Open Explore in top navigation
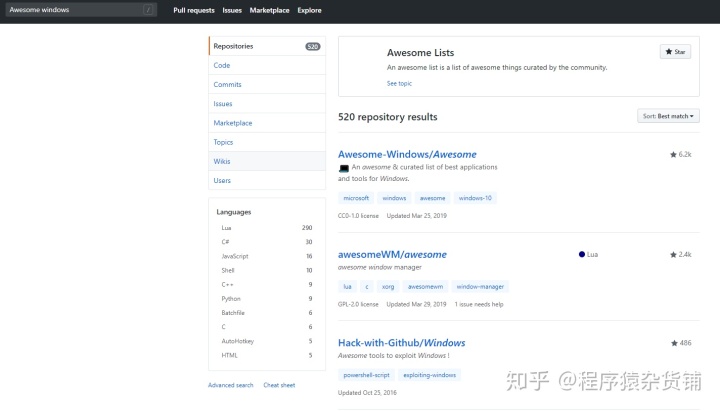This screenshot has height=411, width=720. pyautogui.click(x=309, y=10)
